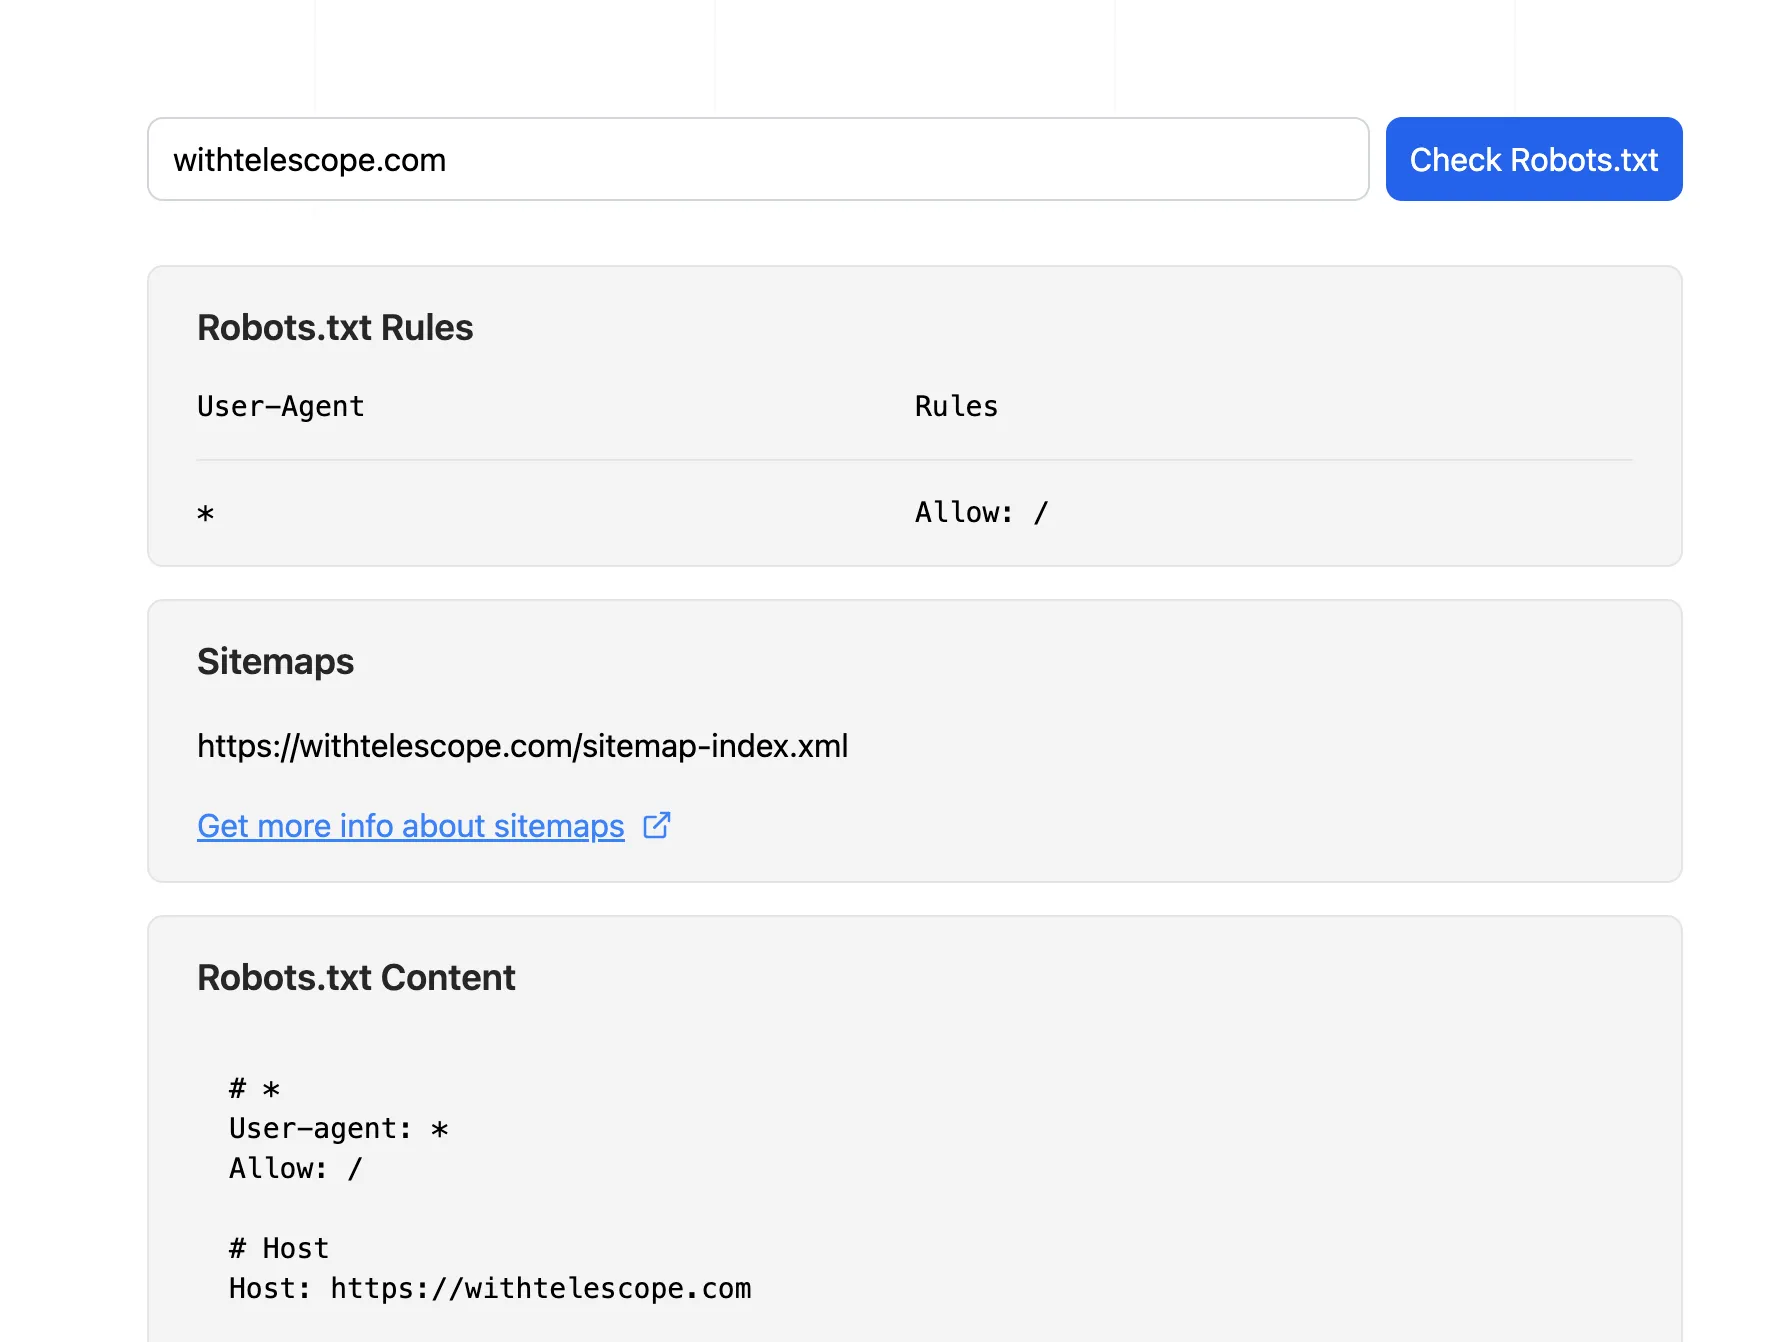The image size is (1792, 1342).
Task: Click the Robots.txt Rules heading
Action: point(335,328)
